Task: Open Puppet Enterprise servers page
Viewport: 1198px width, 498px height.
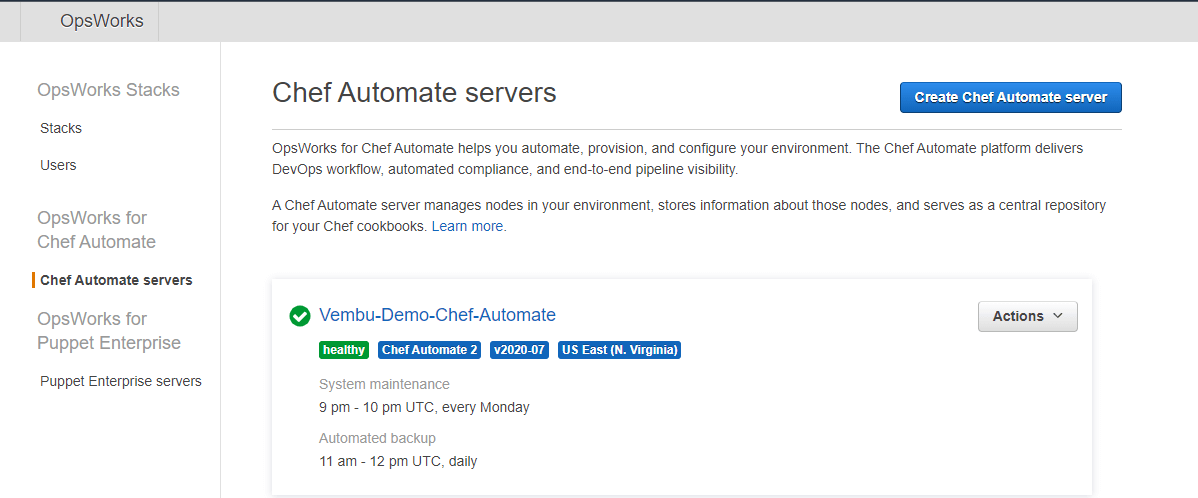Action: coord(121,381)
